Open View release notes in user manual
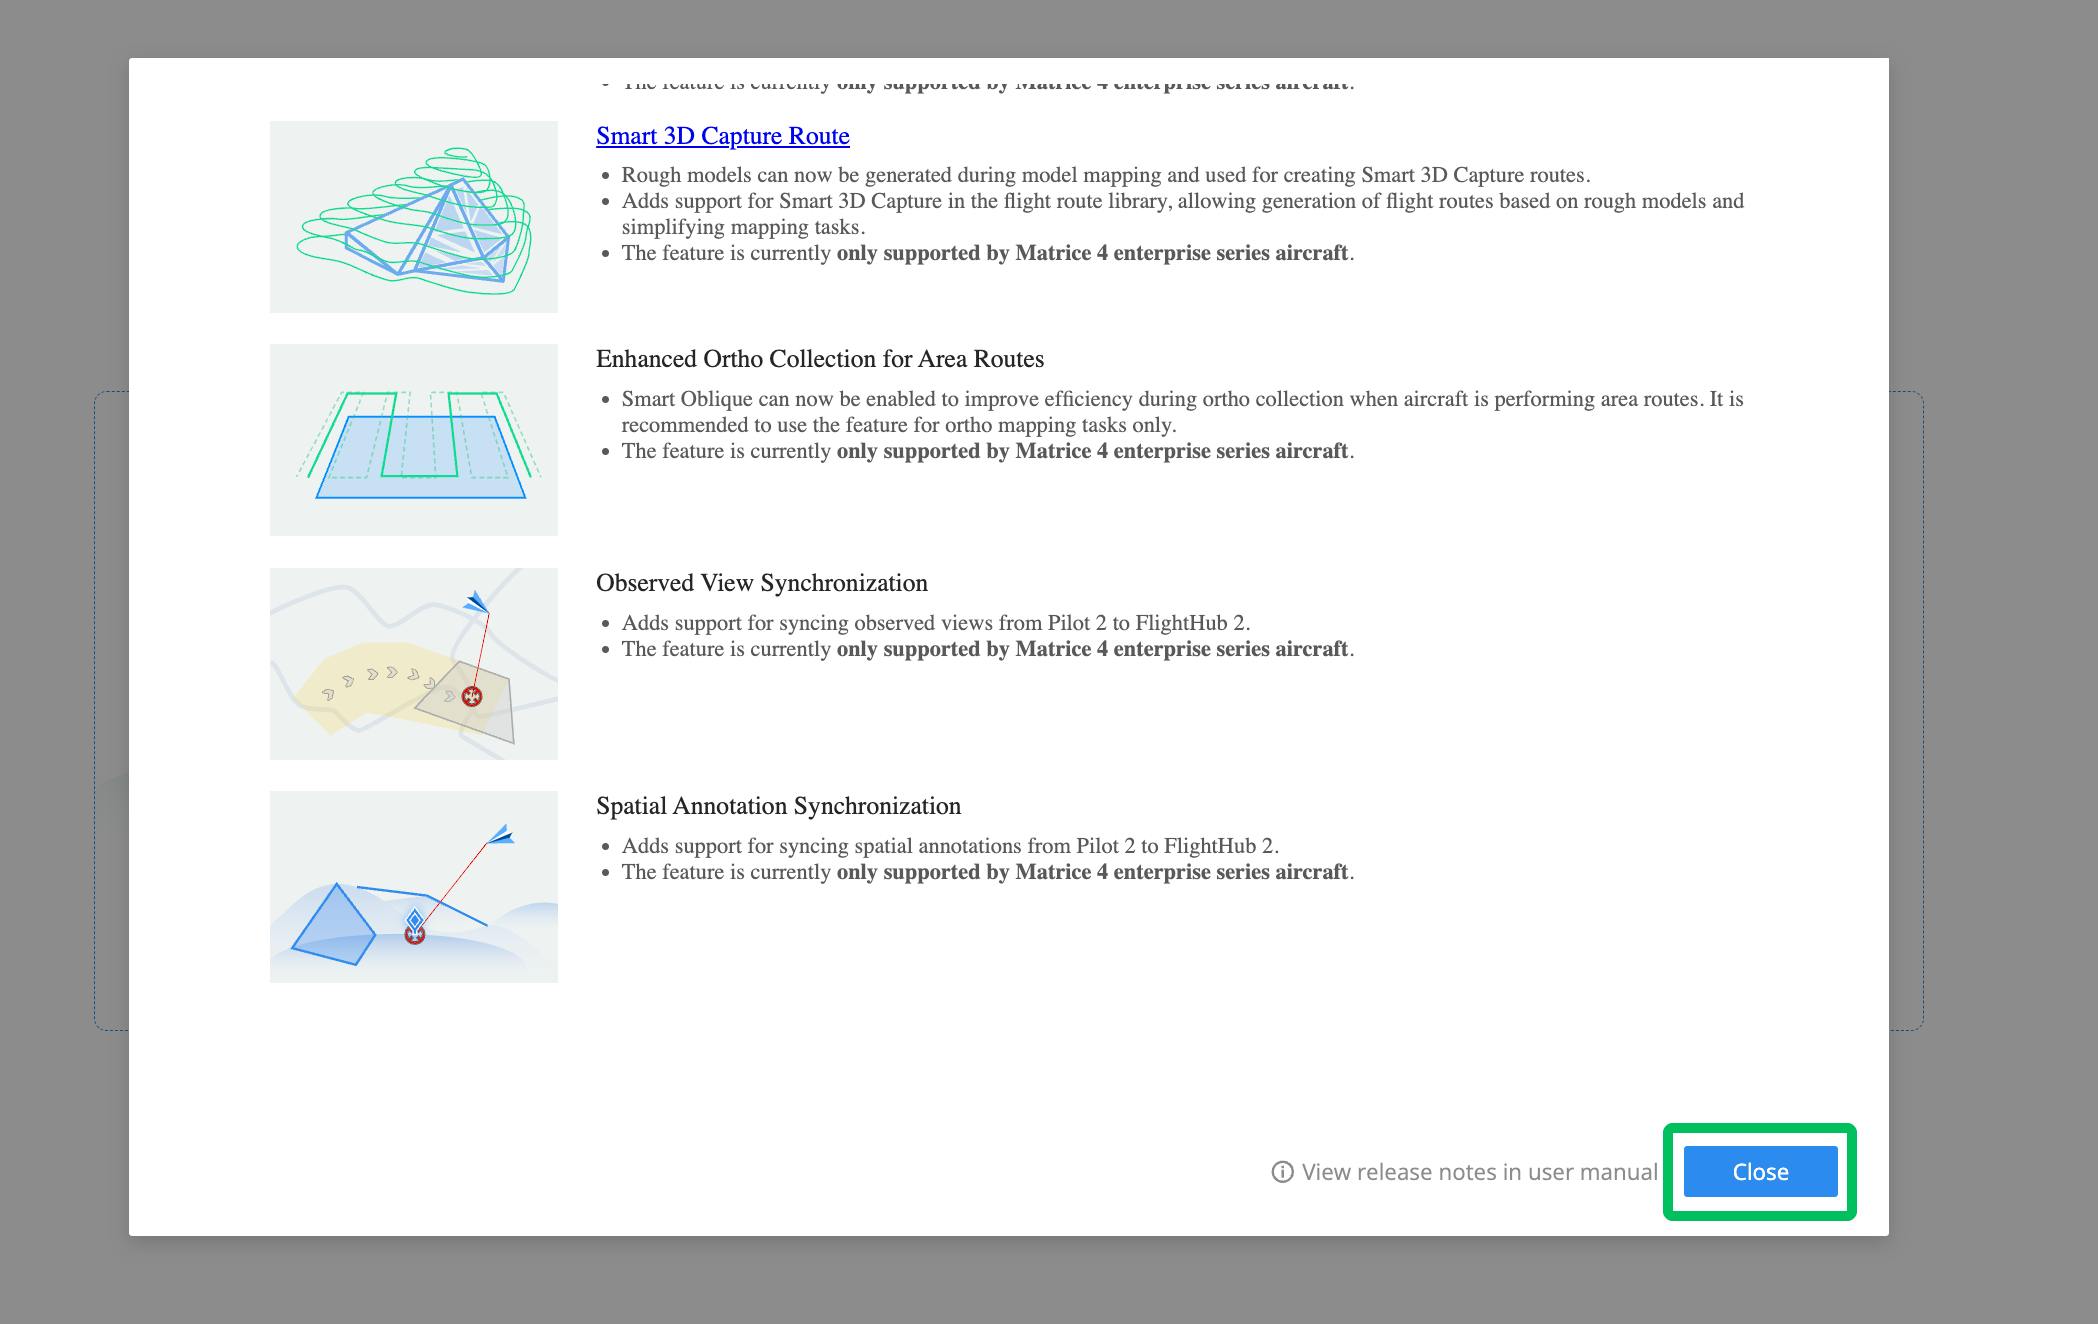This screenshot has width=2098, height=1324. (1478, 1172)
